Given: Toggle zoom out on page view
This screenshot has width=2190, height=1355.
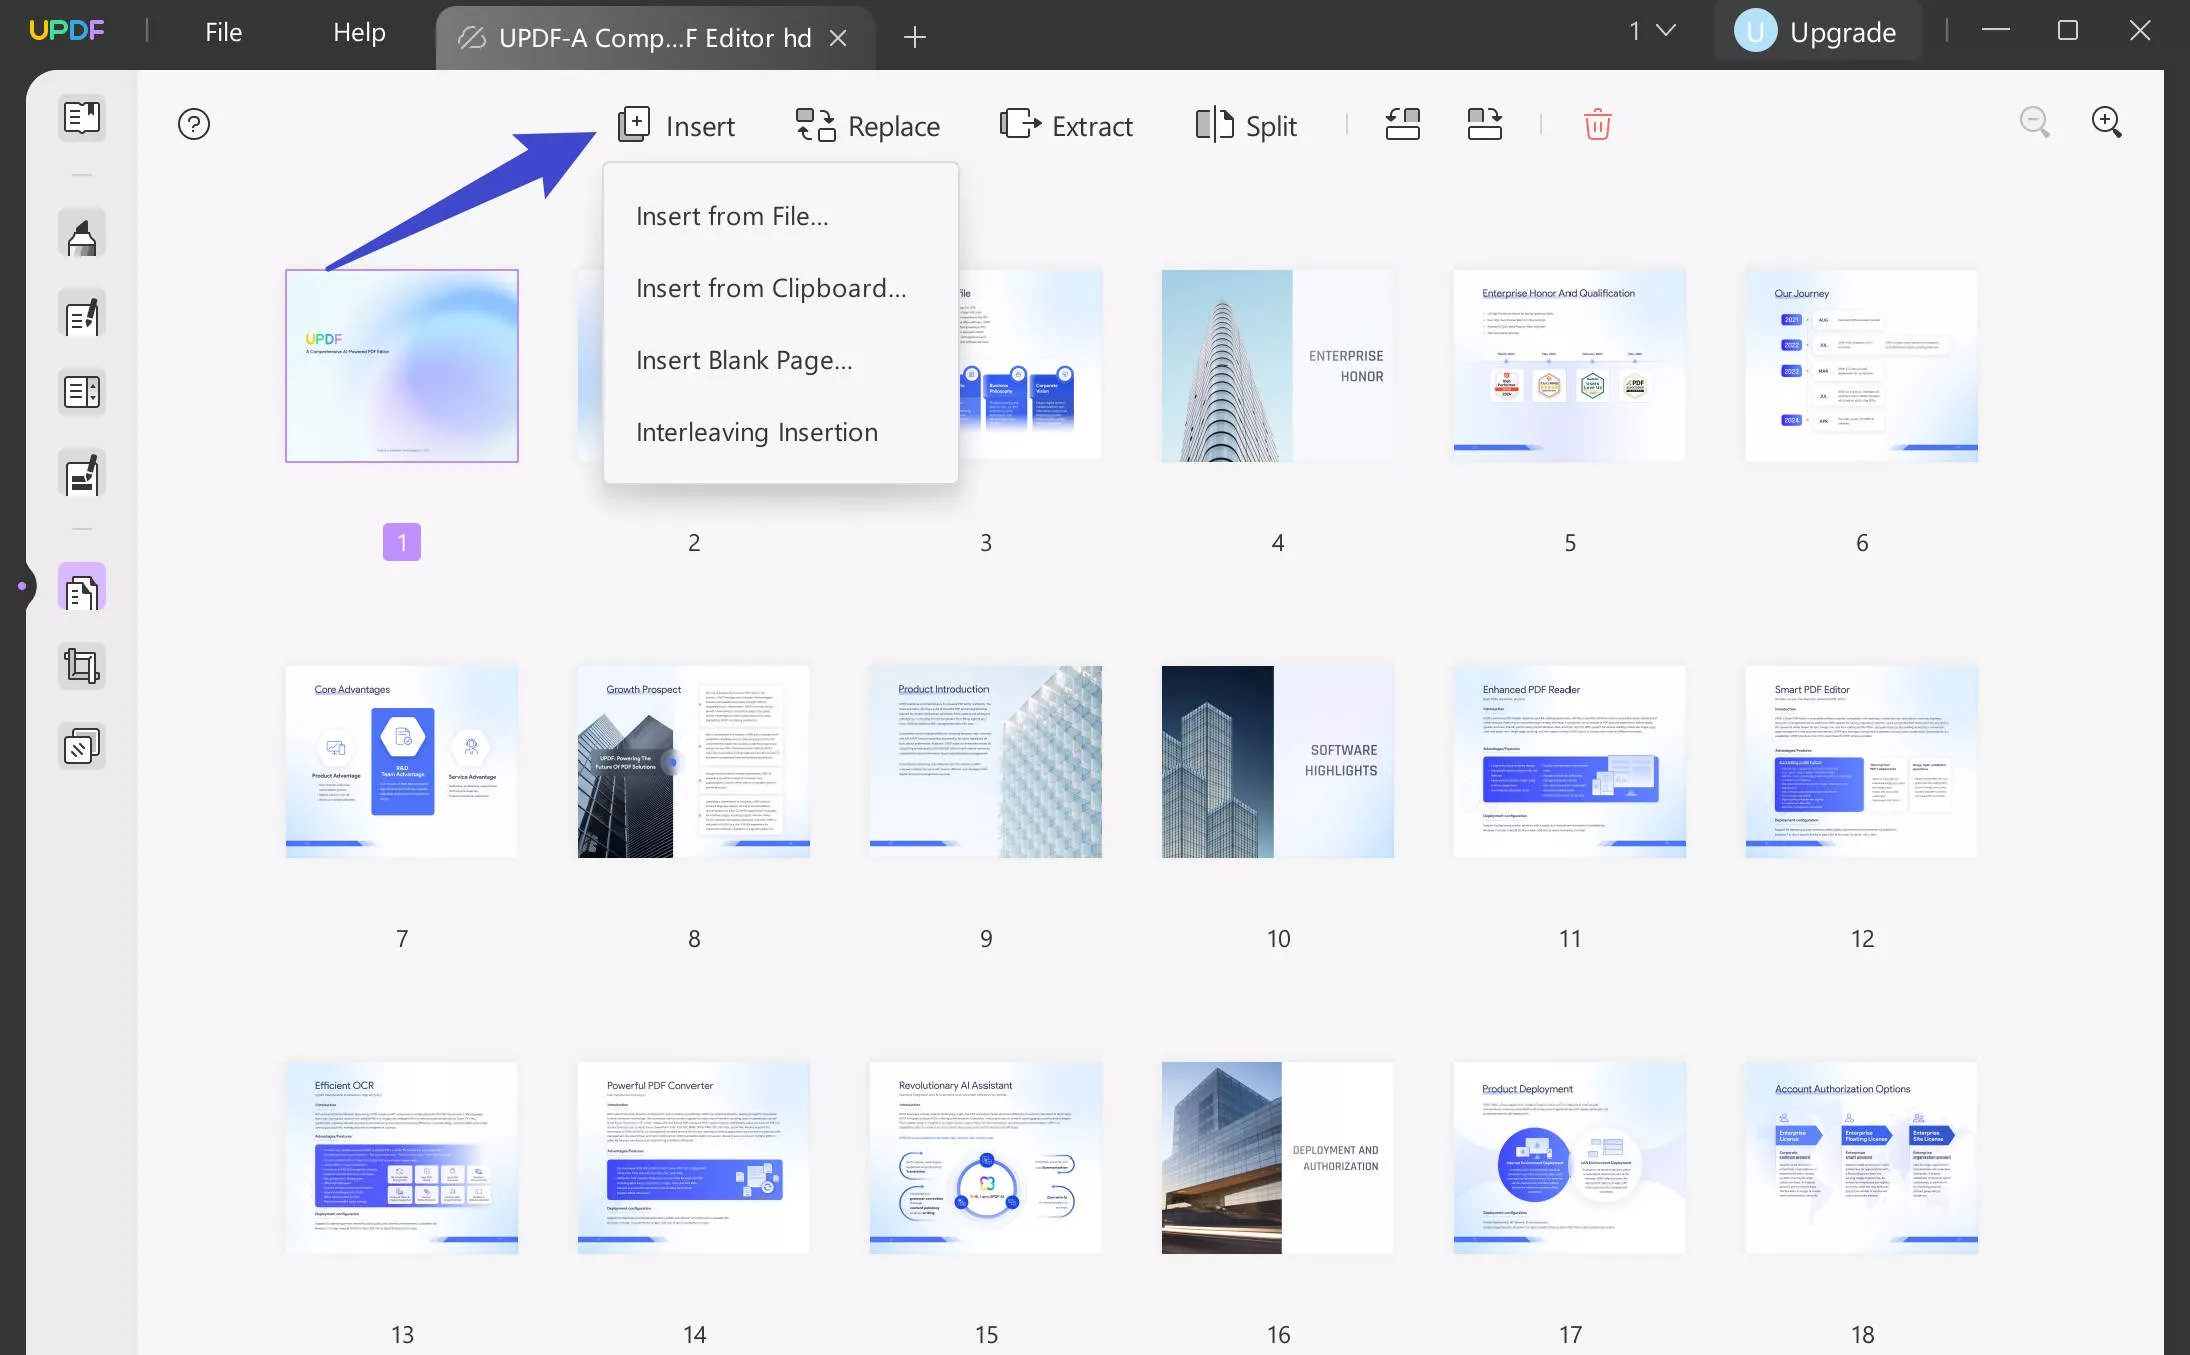Looking at the screenshot, I should coord(2037,124).
